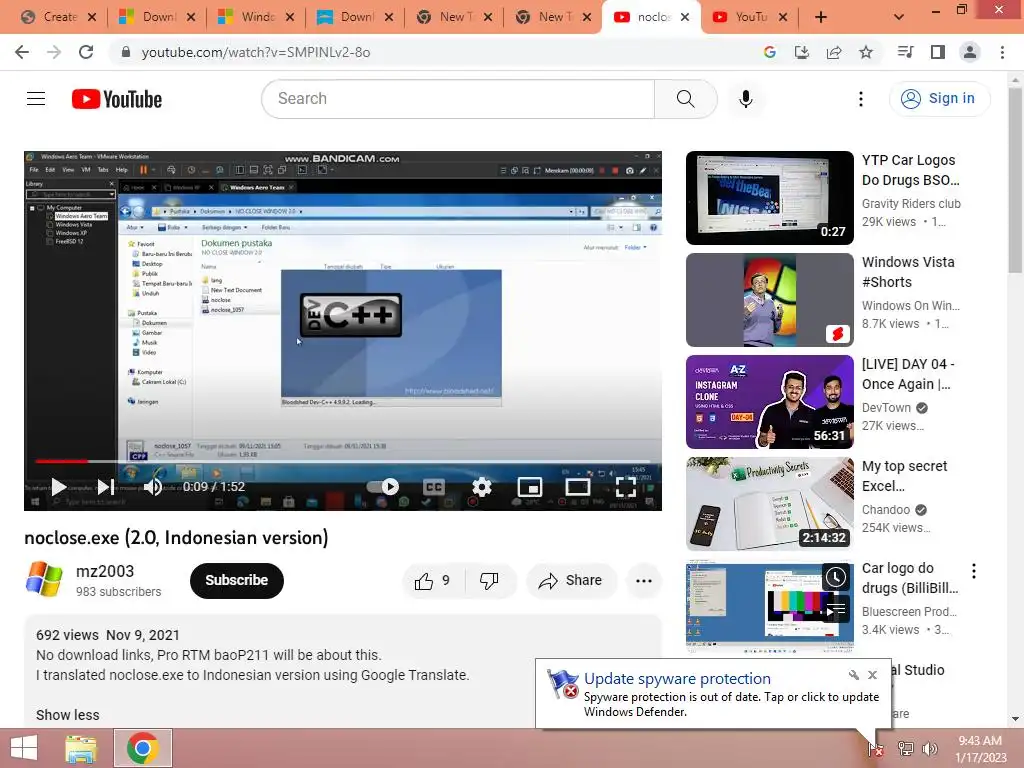Share this page from the toolbar
This screenshot has width=1024, height=768.
(x=834, y=52)
